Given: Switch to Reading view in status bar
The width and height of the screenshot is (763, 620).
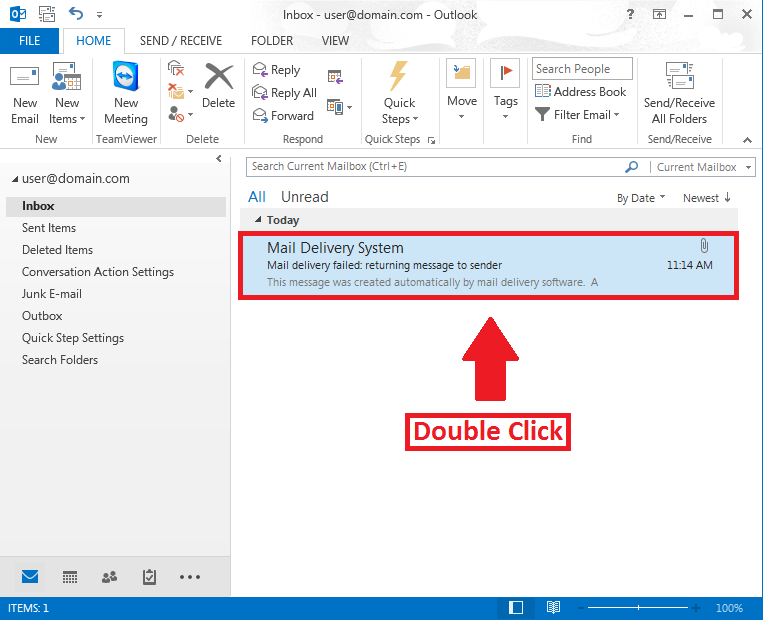Looking at the screenshot, I should tap(553, 607).
